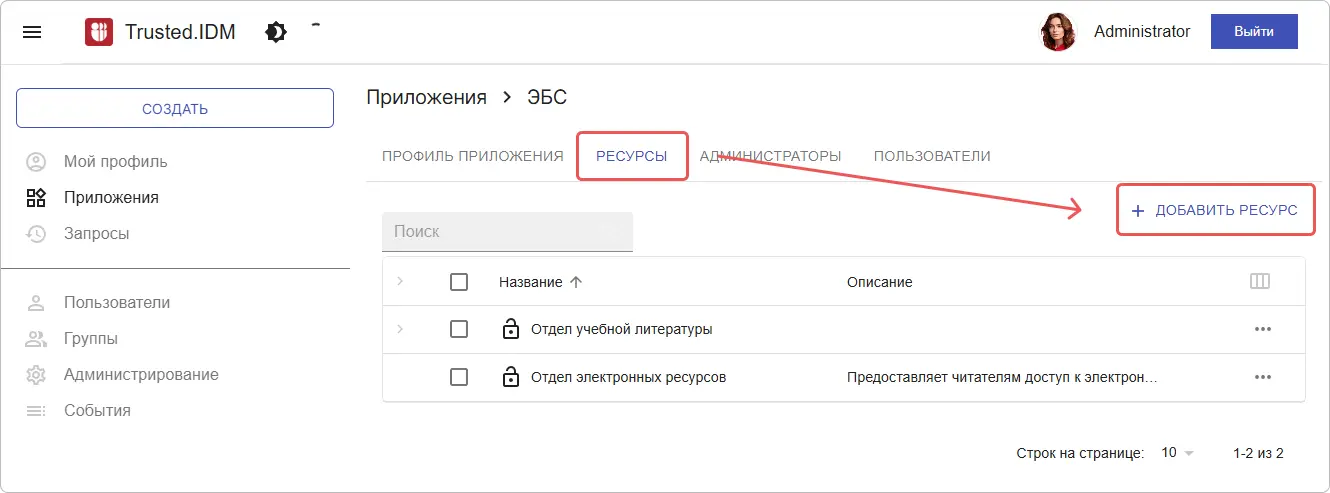Screen dimensions: 1330x493
Task: Click the Поиск search field
Action: pos(507,232)
